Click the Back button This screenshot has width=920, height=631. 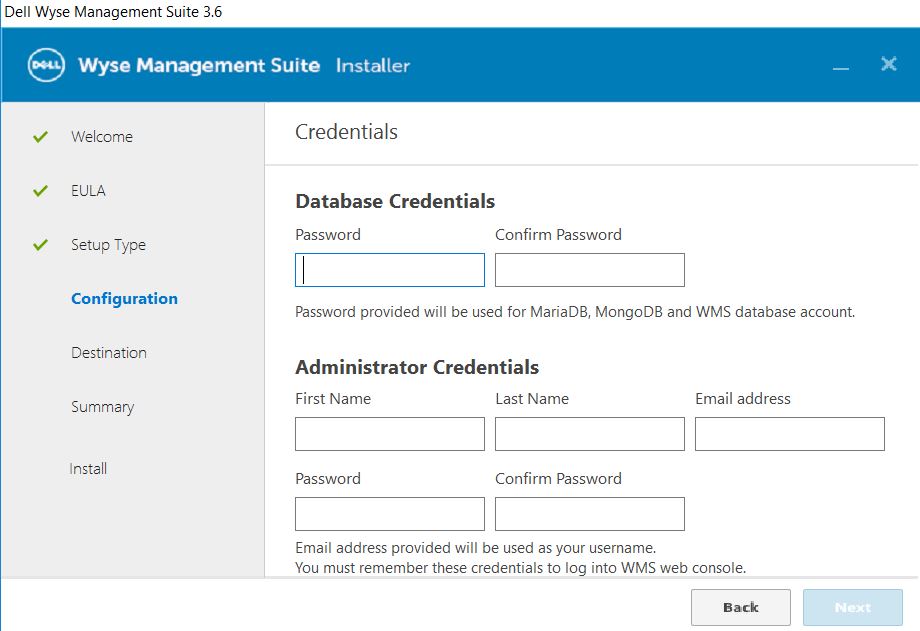(740, 607)
